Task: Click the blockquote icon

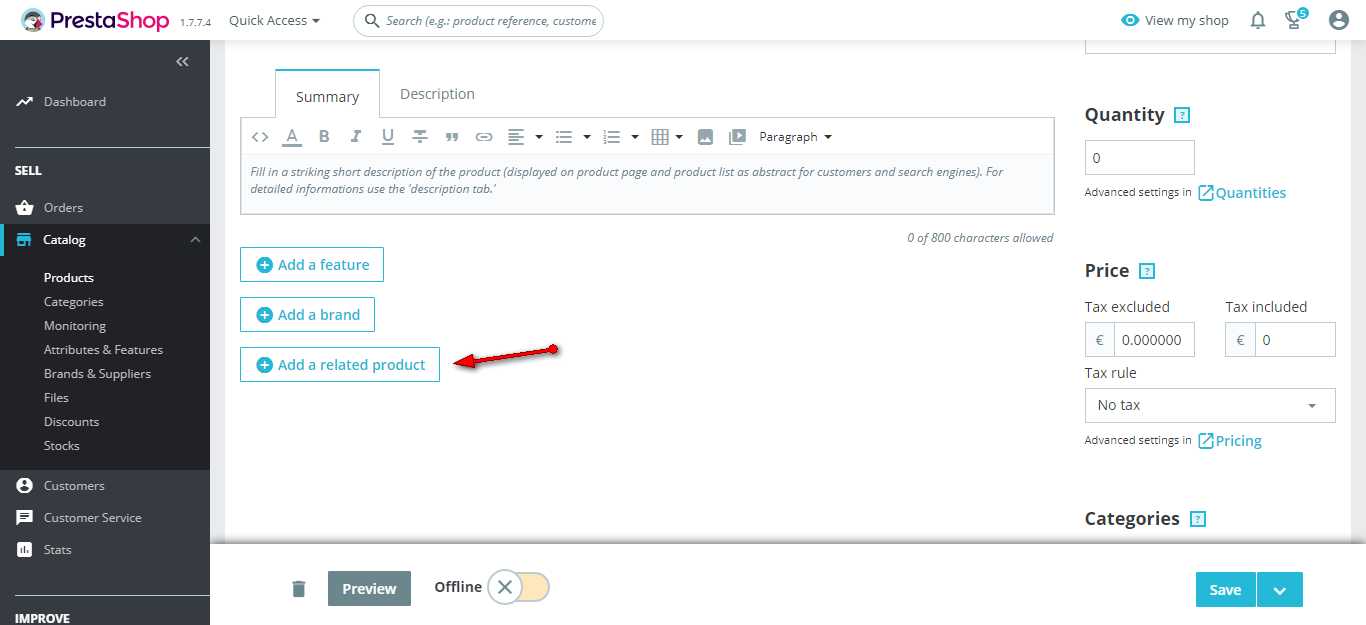Action: point(452,137)
